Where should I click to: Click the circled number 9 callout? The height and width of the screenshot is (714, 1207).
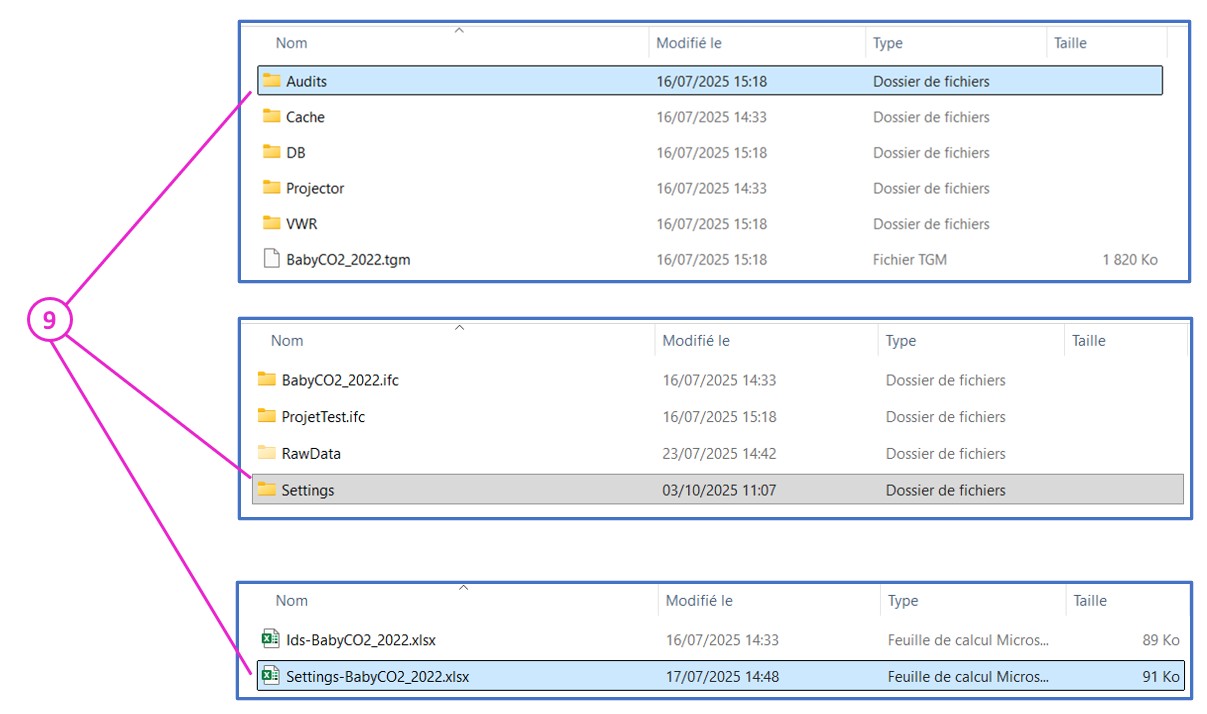click(49, 320)
